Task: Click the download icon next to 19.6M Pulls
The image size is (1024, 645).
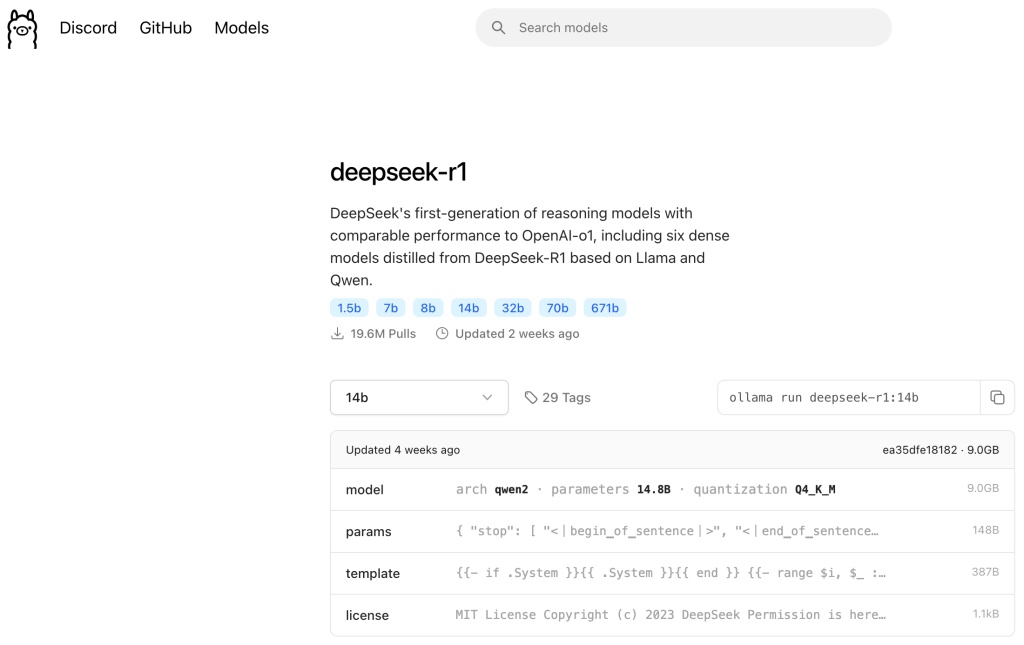Action: click(x=337, y=334)
